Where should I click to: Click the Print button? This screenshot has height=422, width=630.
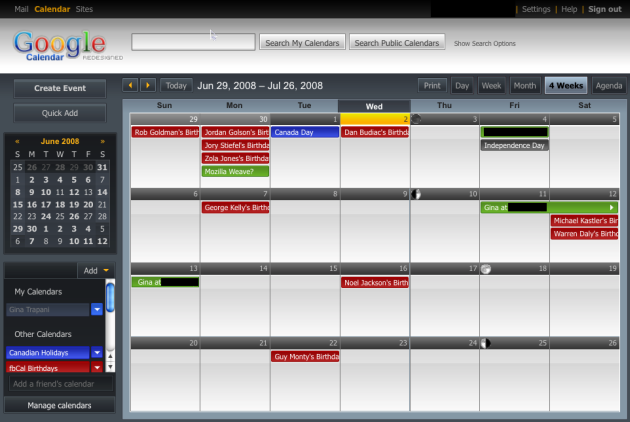(432, 86)
